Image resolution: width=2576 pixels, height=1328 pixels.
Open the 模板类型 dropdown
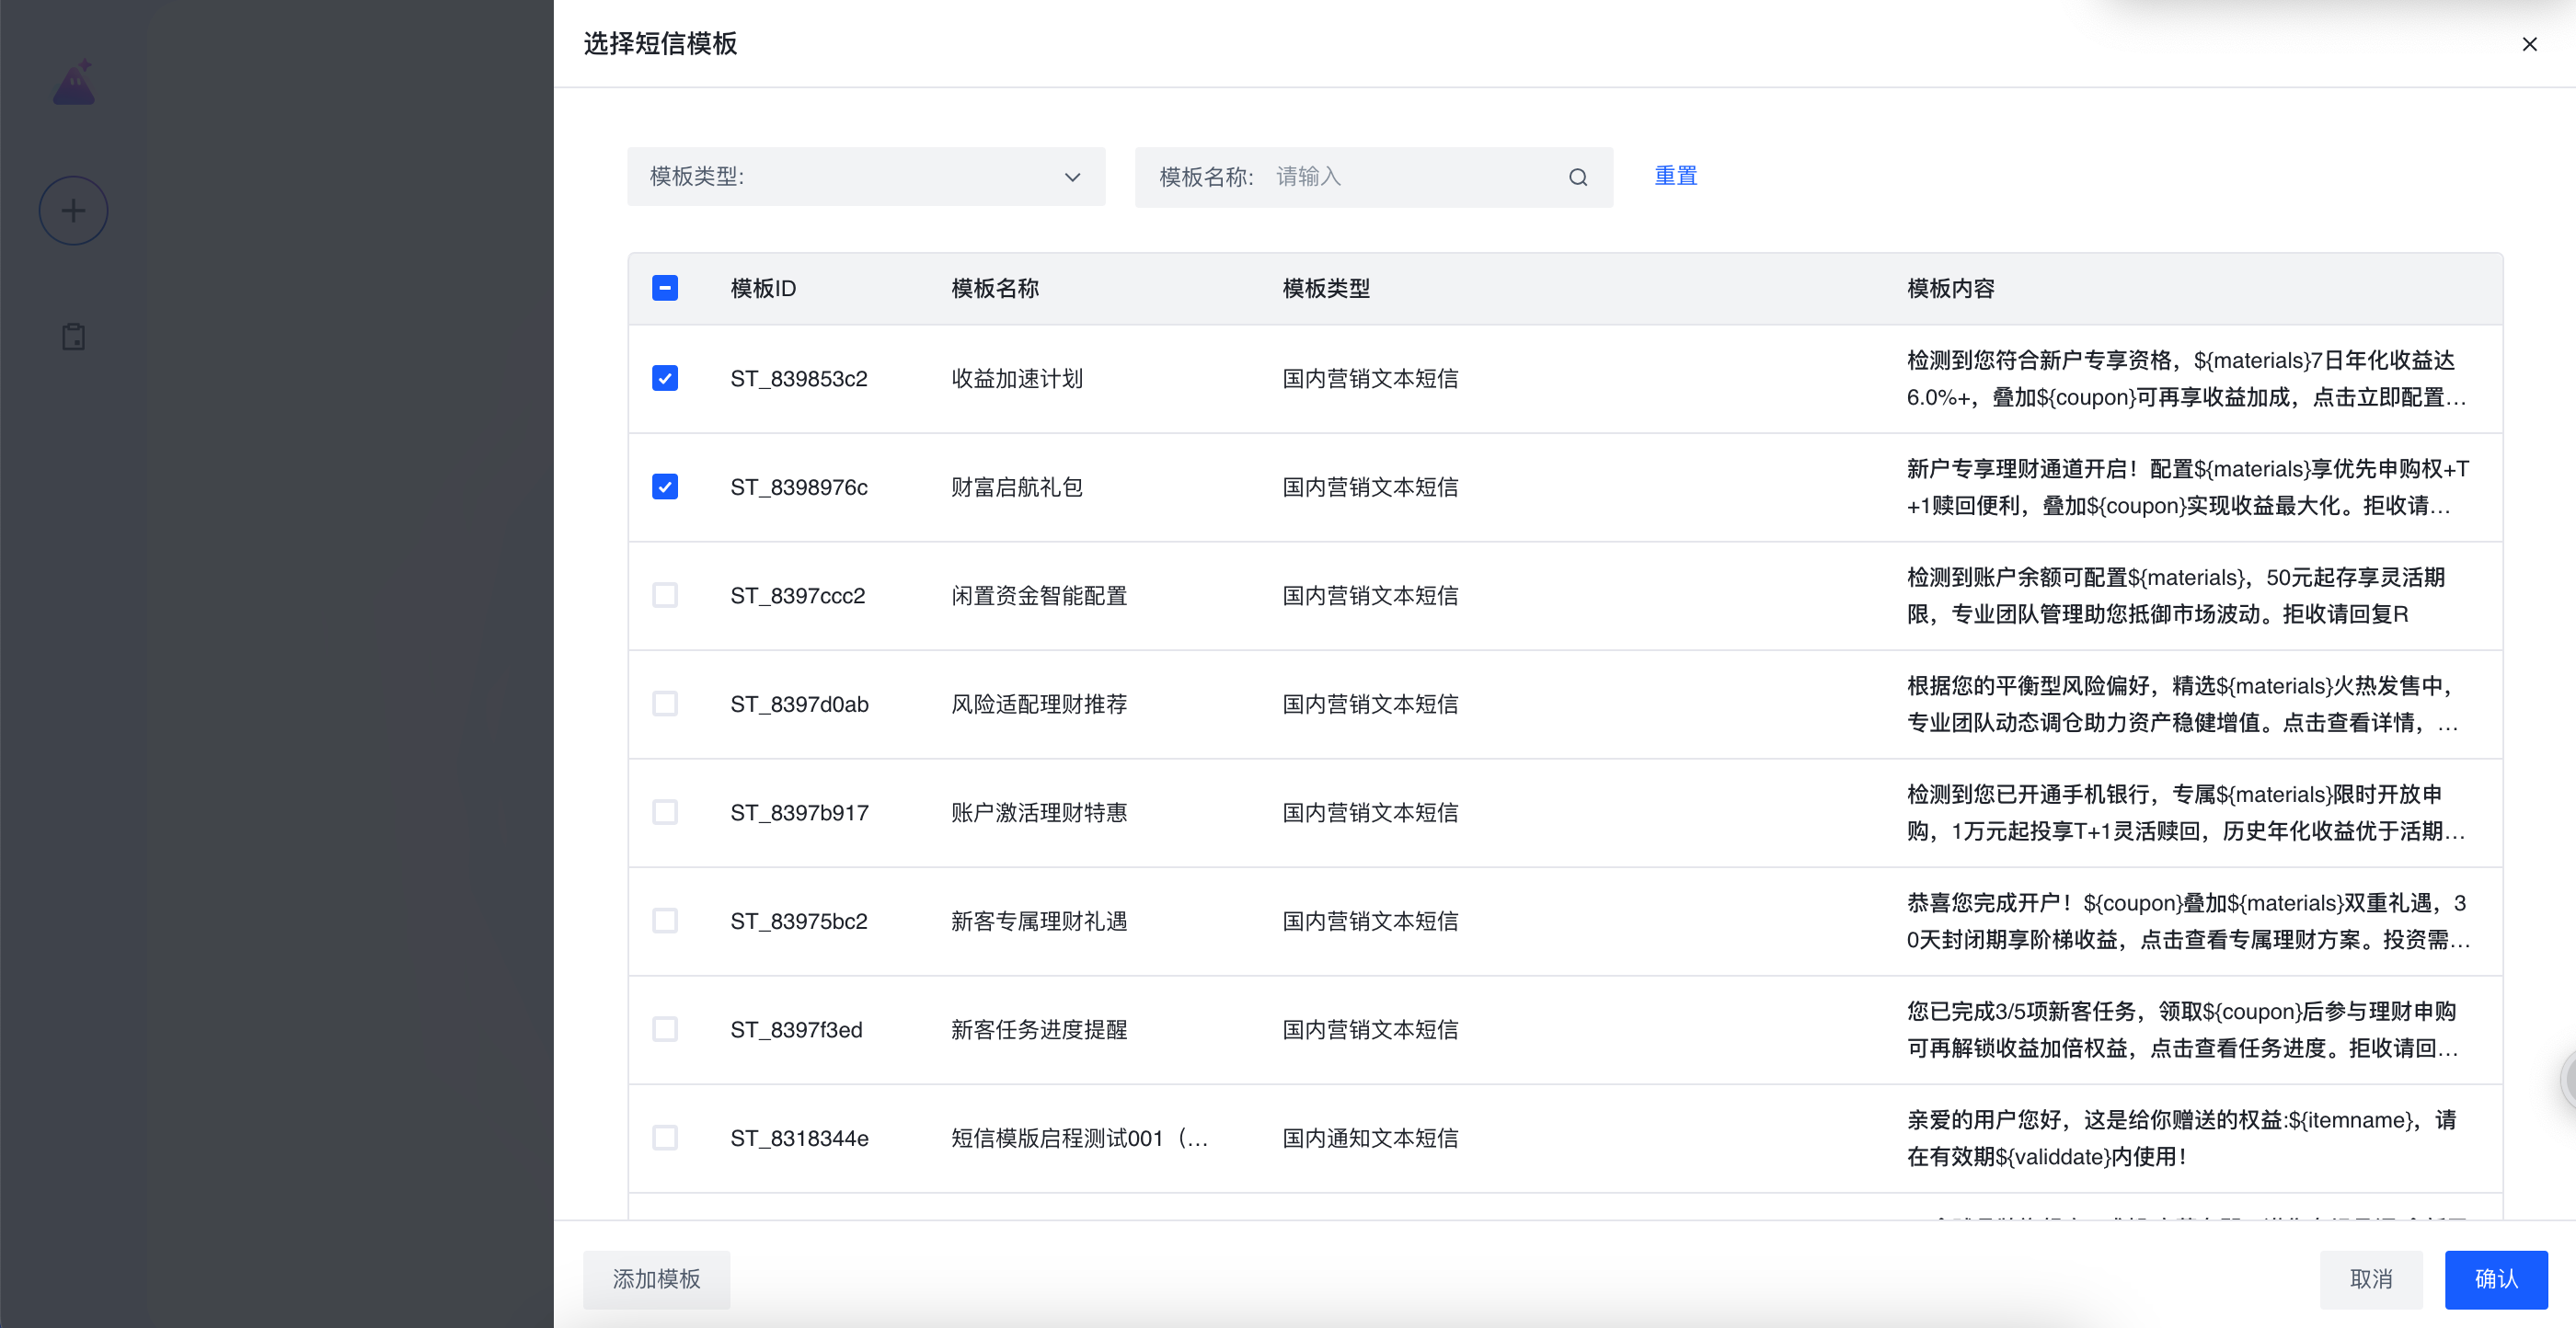pos(866,177)
